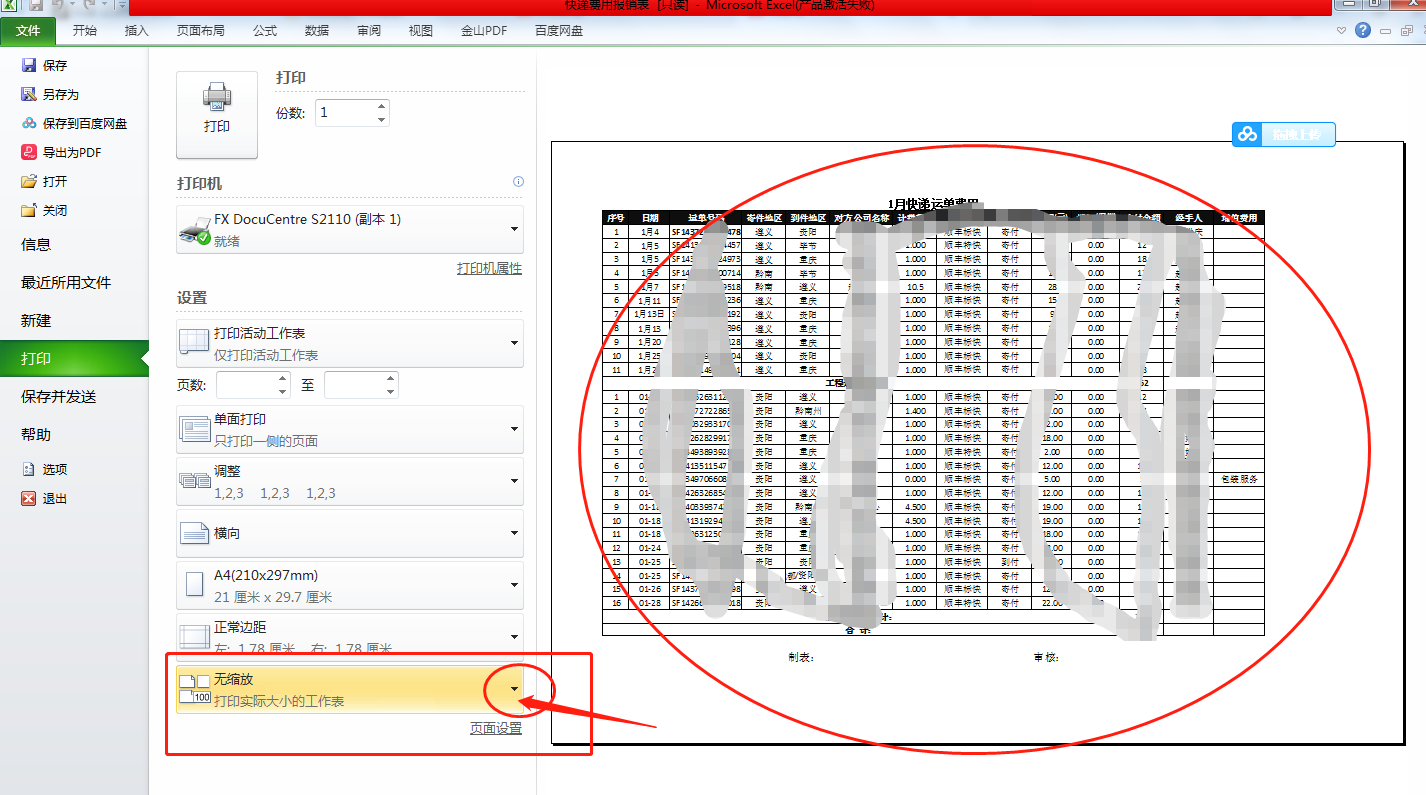Viewport: 1426px width, 795px height.
Task: Switch to the 视图 ribbon tab
Action: pyautogui.click(x=421, y=31)
